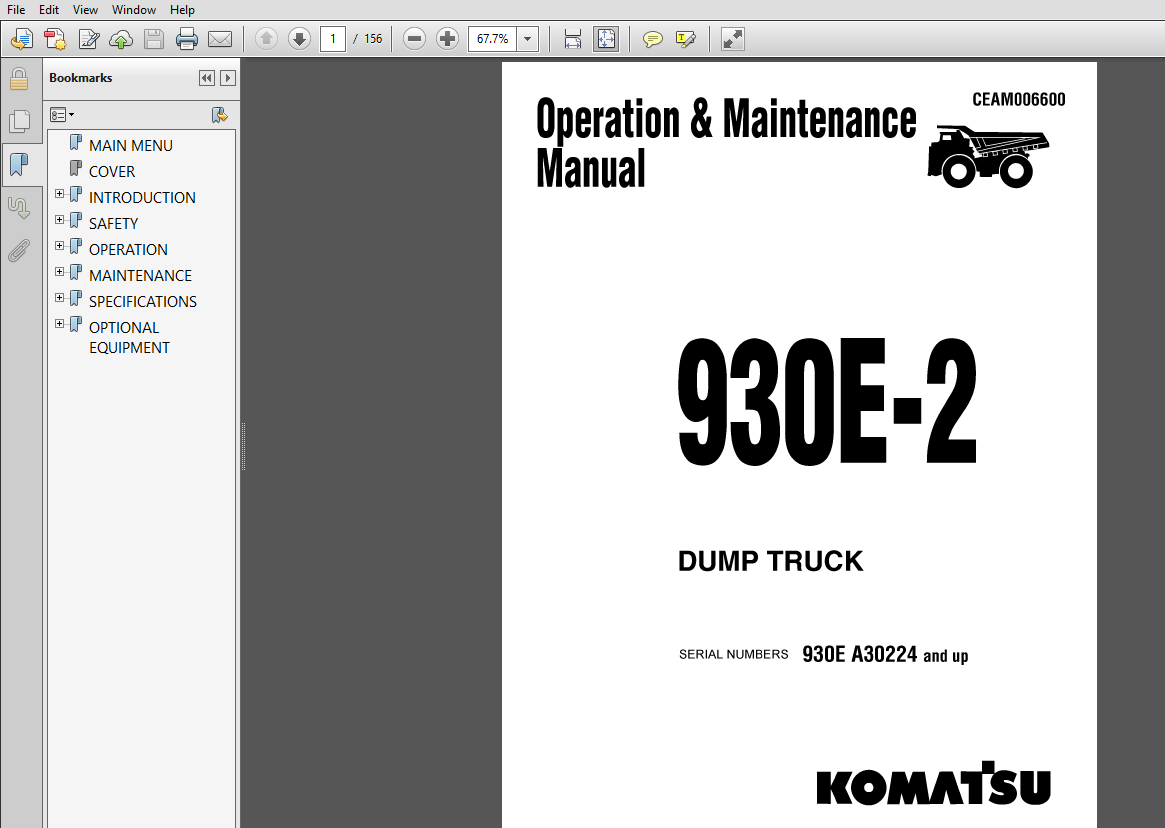Open the bookmark options dropdown
Screen dimensions: 1165x828
click(x=62, y=114)
